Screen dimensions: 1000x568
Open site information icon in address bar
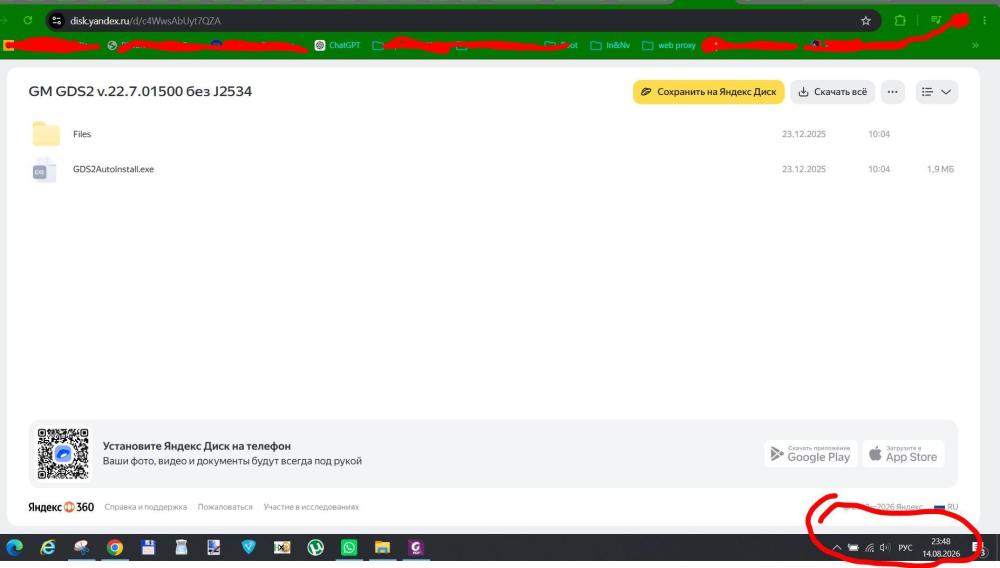[56, 20]
